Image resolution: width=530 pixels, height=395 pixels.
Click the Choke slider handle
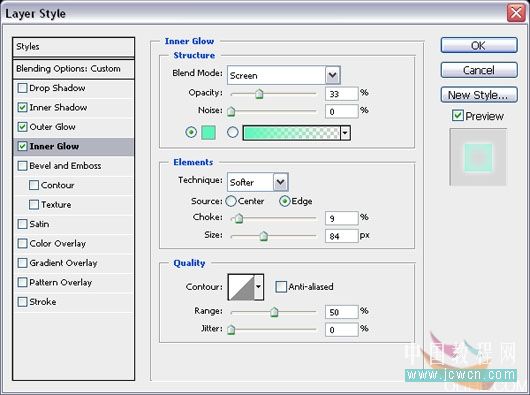click(x=239, y=219)
